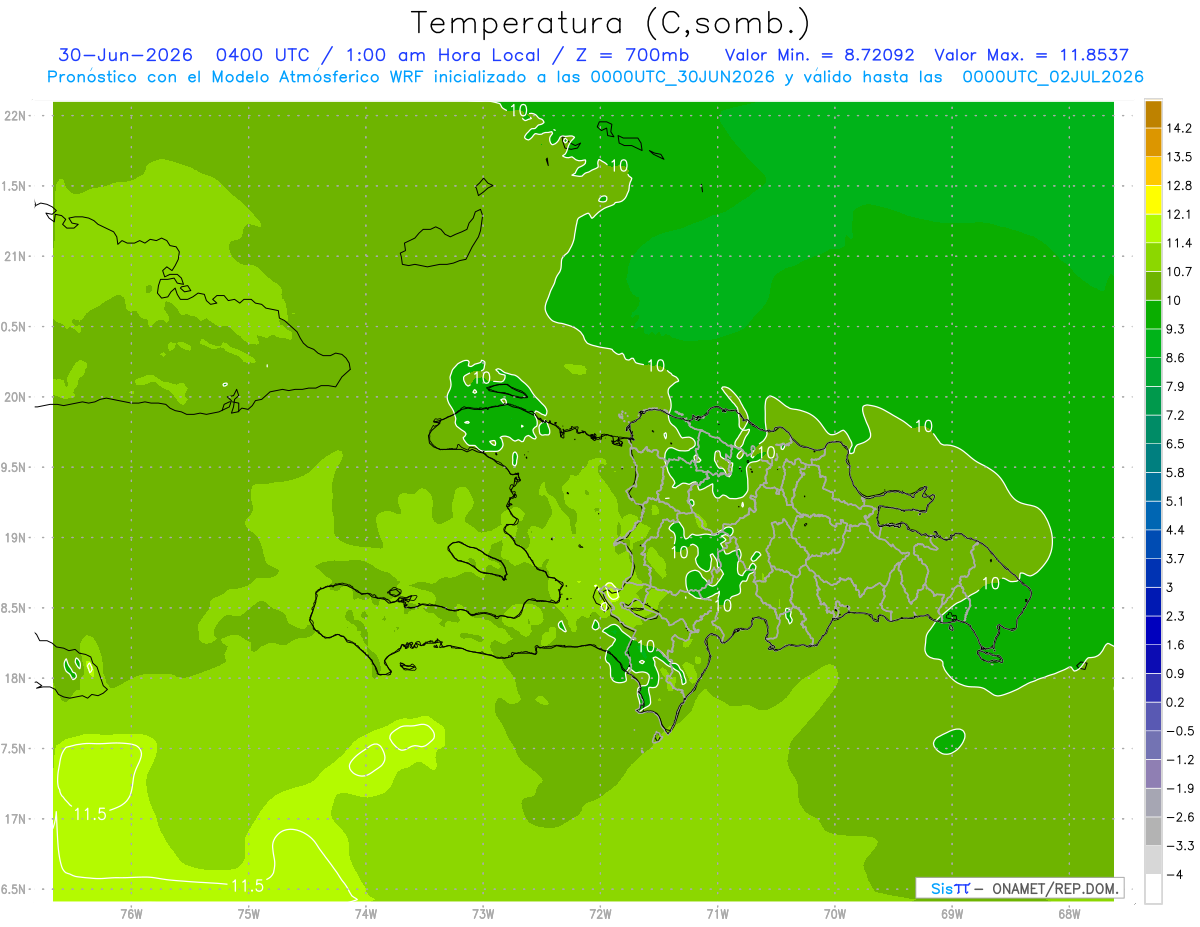The width and height of the screenshot is (1200, 927).
Task: Click the '-1.9' color scale value
Action: [x=1180, y=788]
